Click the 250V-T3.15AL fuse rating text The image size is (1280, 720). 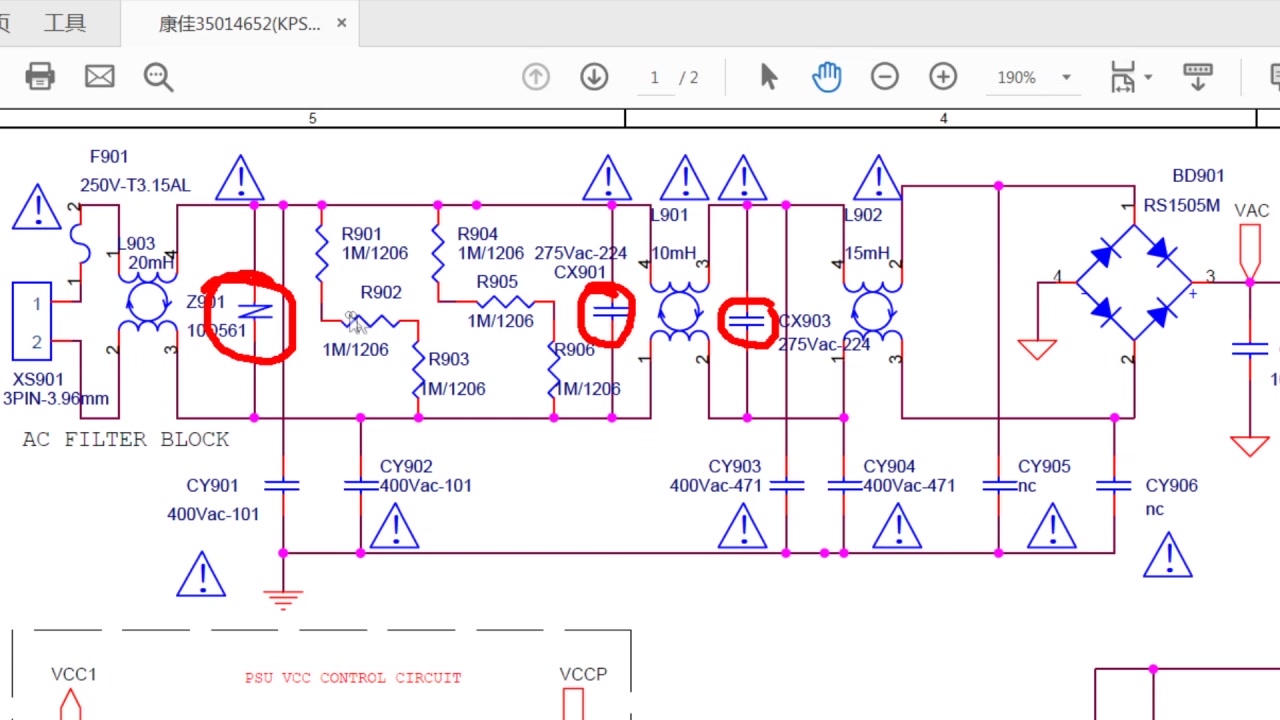click(x=135, y=186)
